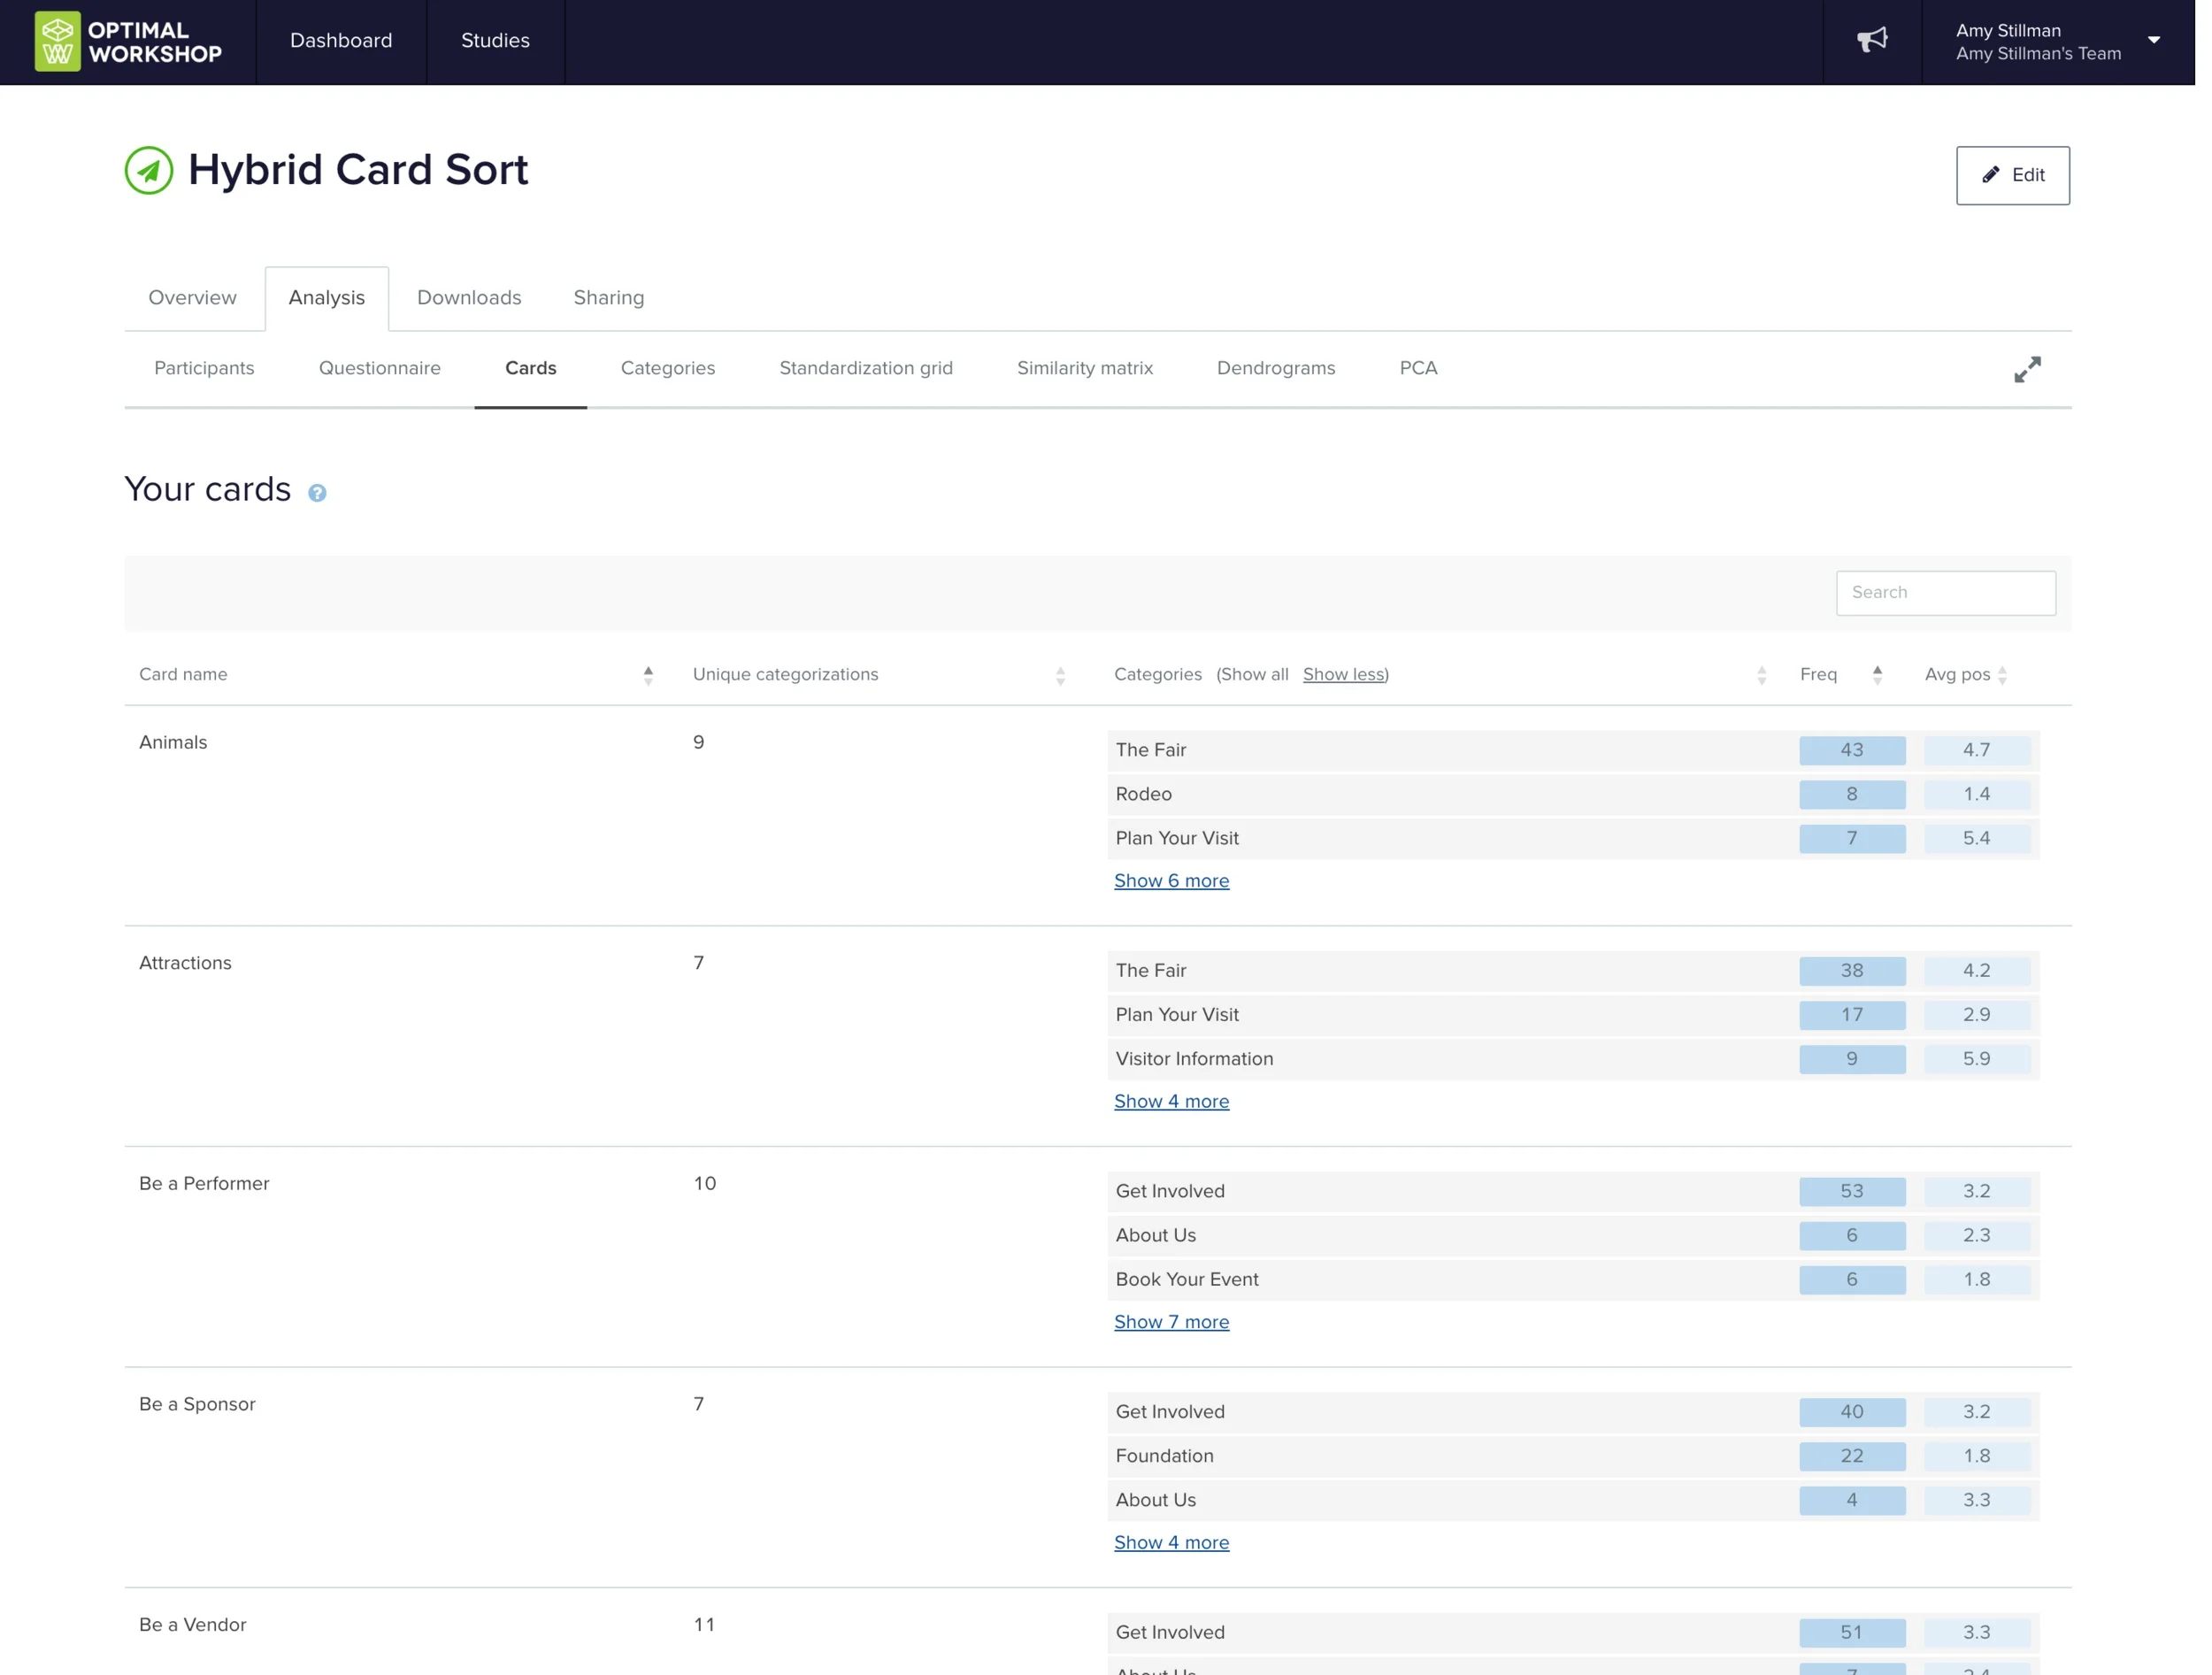The height and width of the screenshot is (1675, 2212).
Task: Sort by Card name column arrows
Action: coord(648,676)
